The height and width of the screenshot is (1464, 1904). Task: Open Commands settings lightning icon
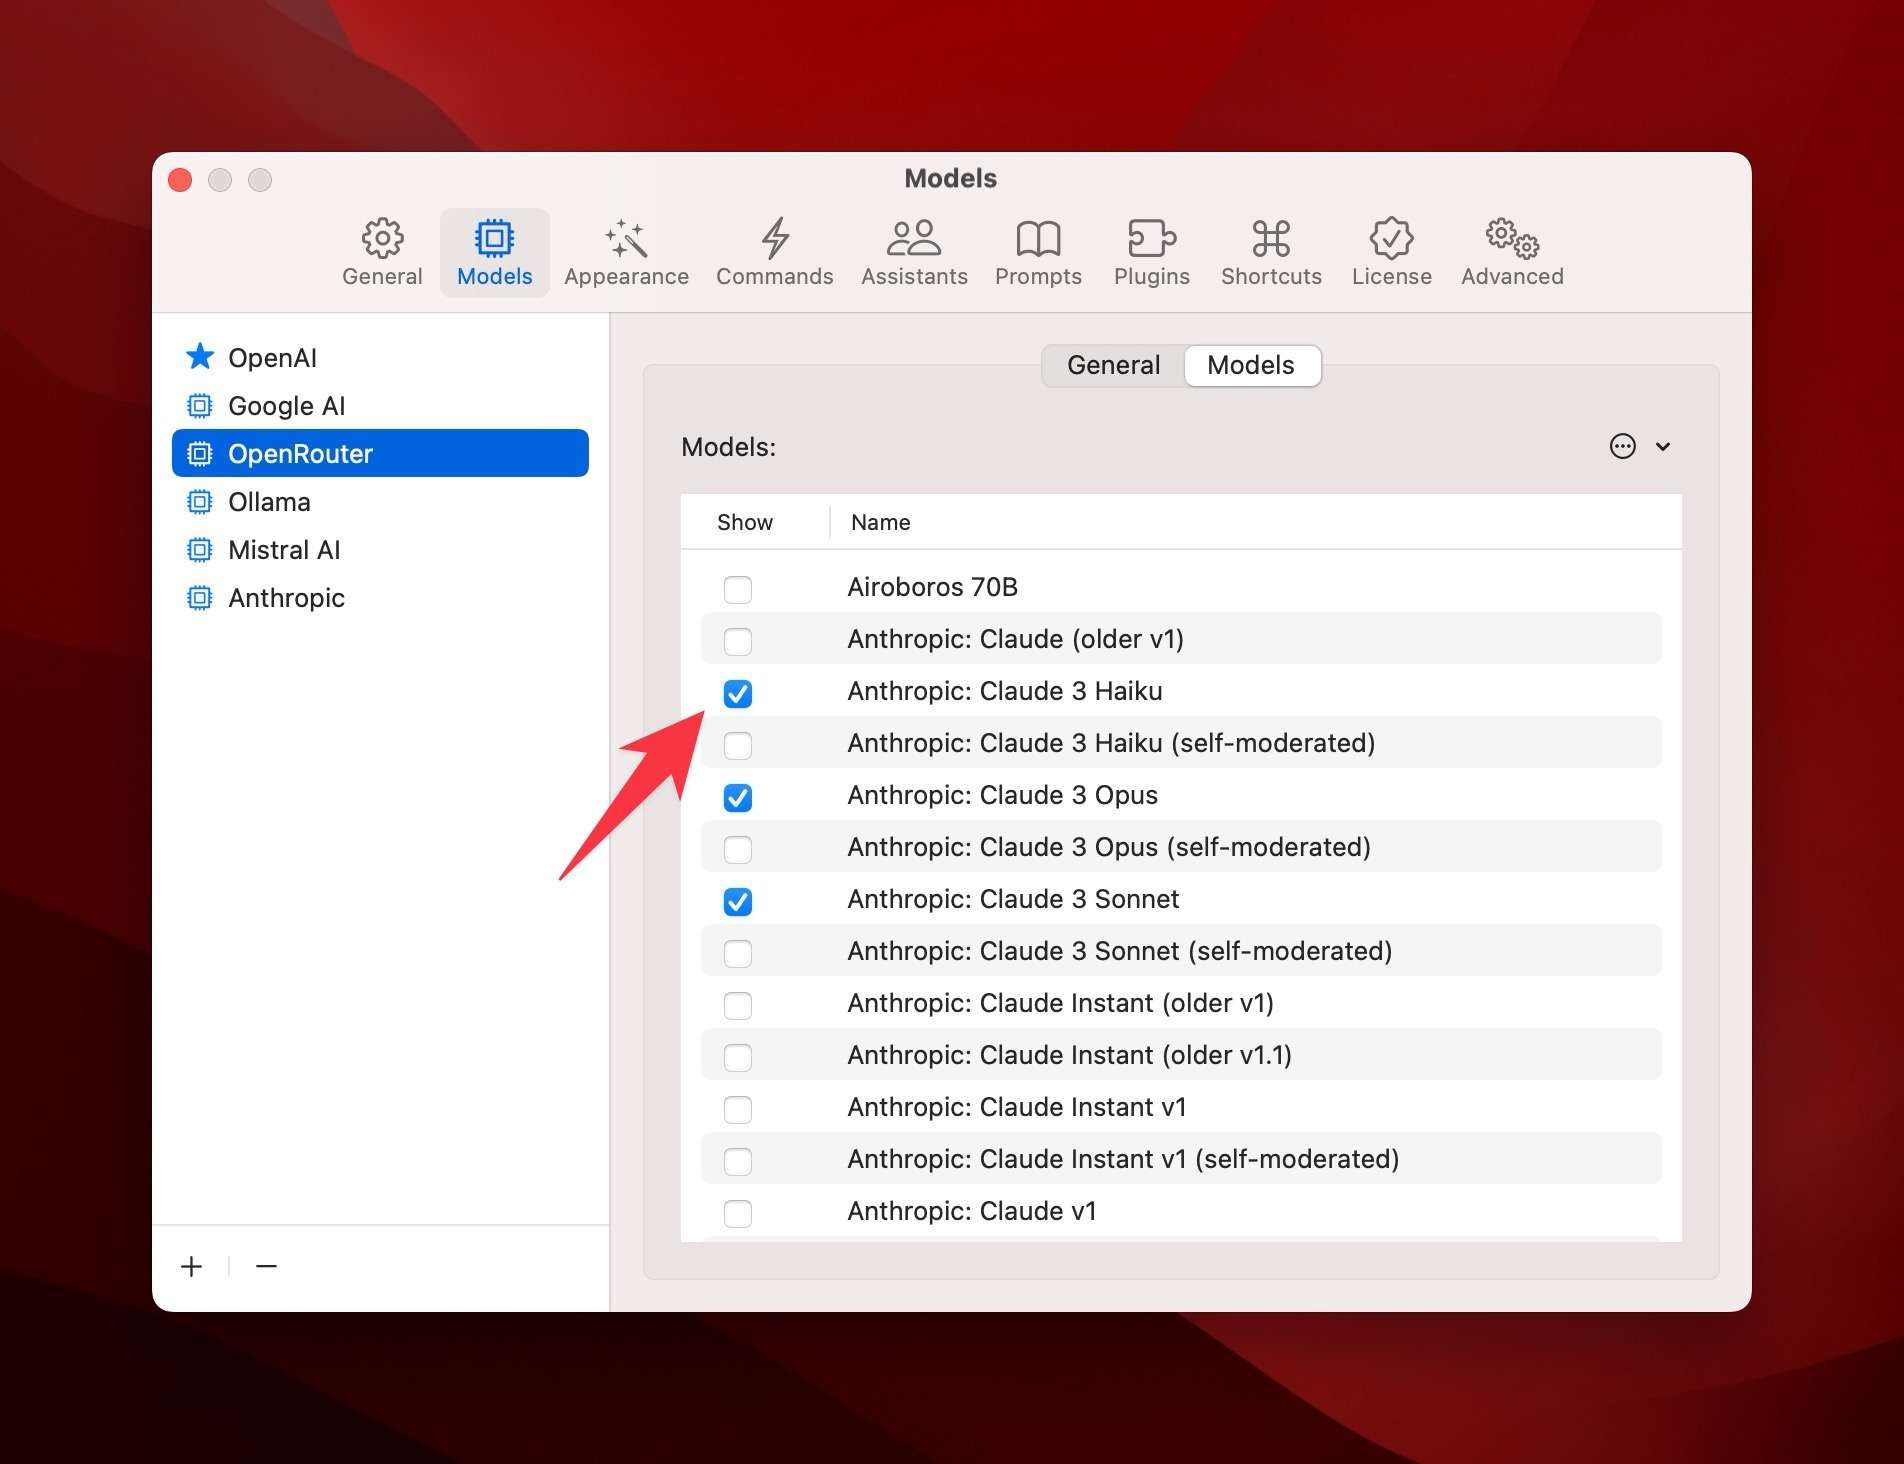(775, 238)
